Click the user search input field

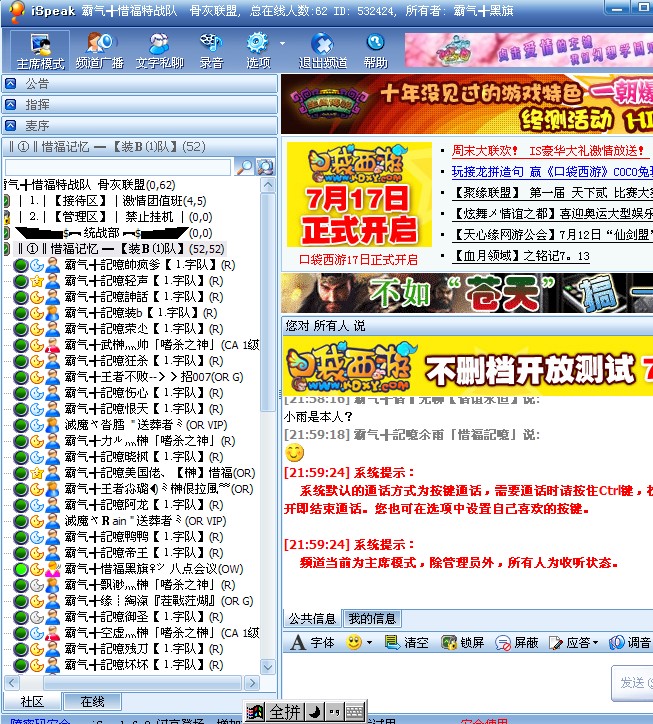118,167
